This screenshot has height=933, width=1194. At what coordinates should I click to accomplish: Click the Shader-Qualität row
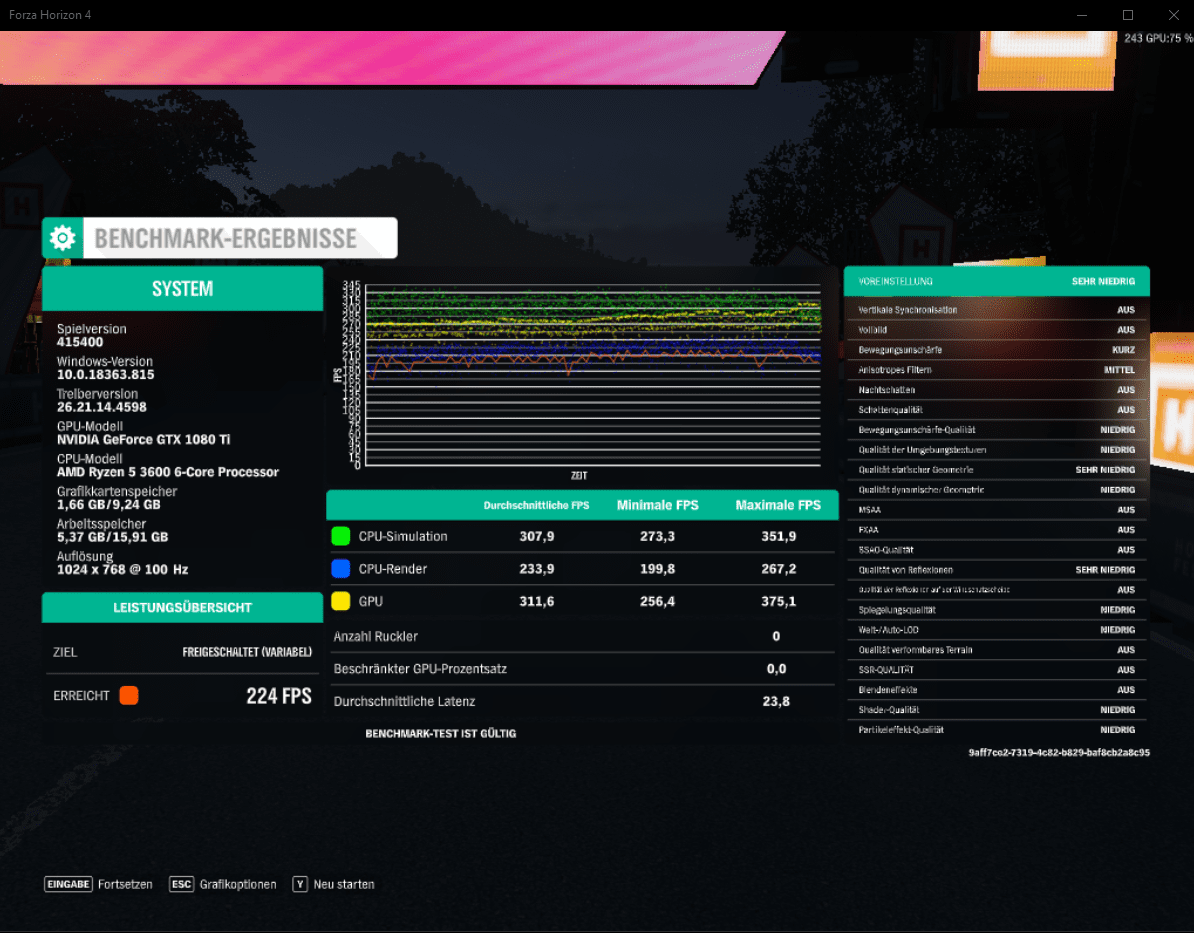tap(997, 710)
